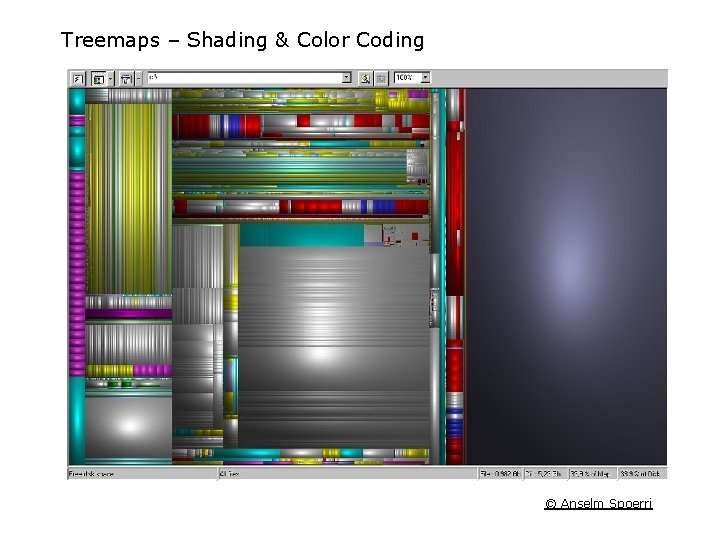720x540 pixels.
Task: Open the dropdown arrow beside the layout view icon
Action: point(110,79)
